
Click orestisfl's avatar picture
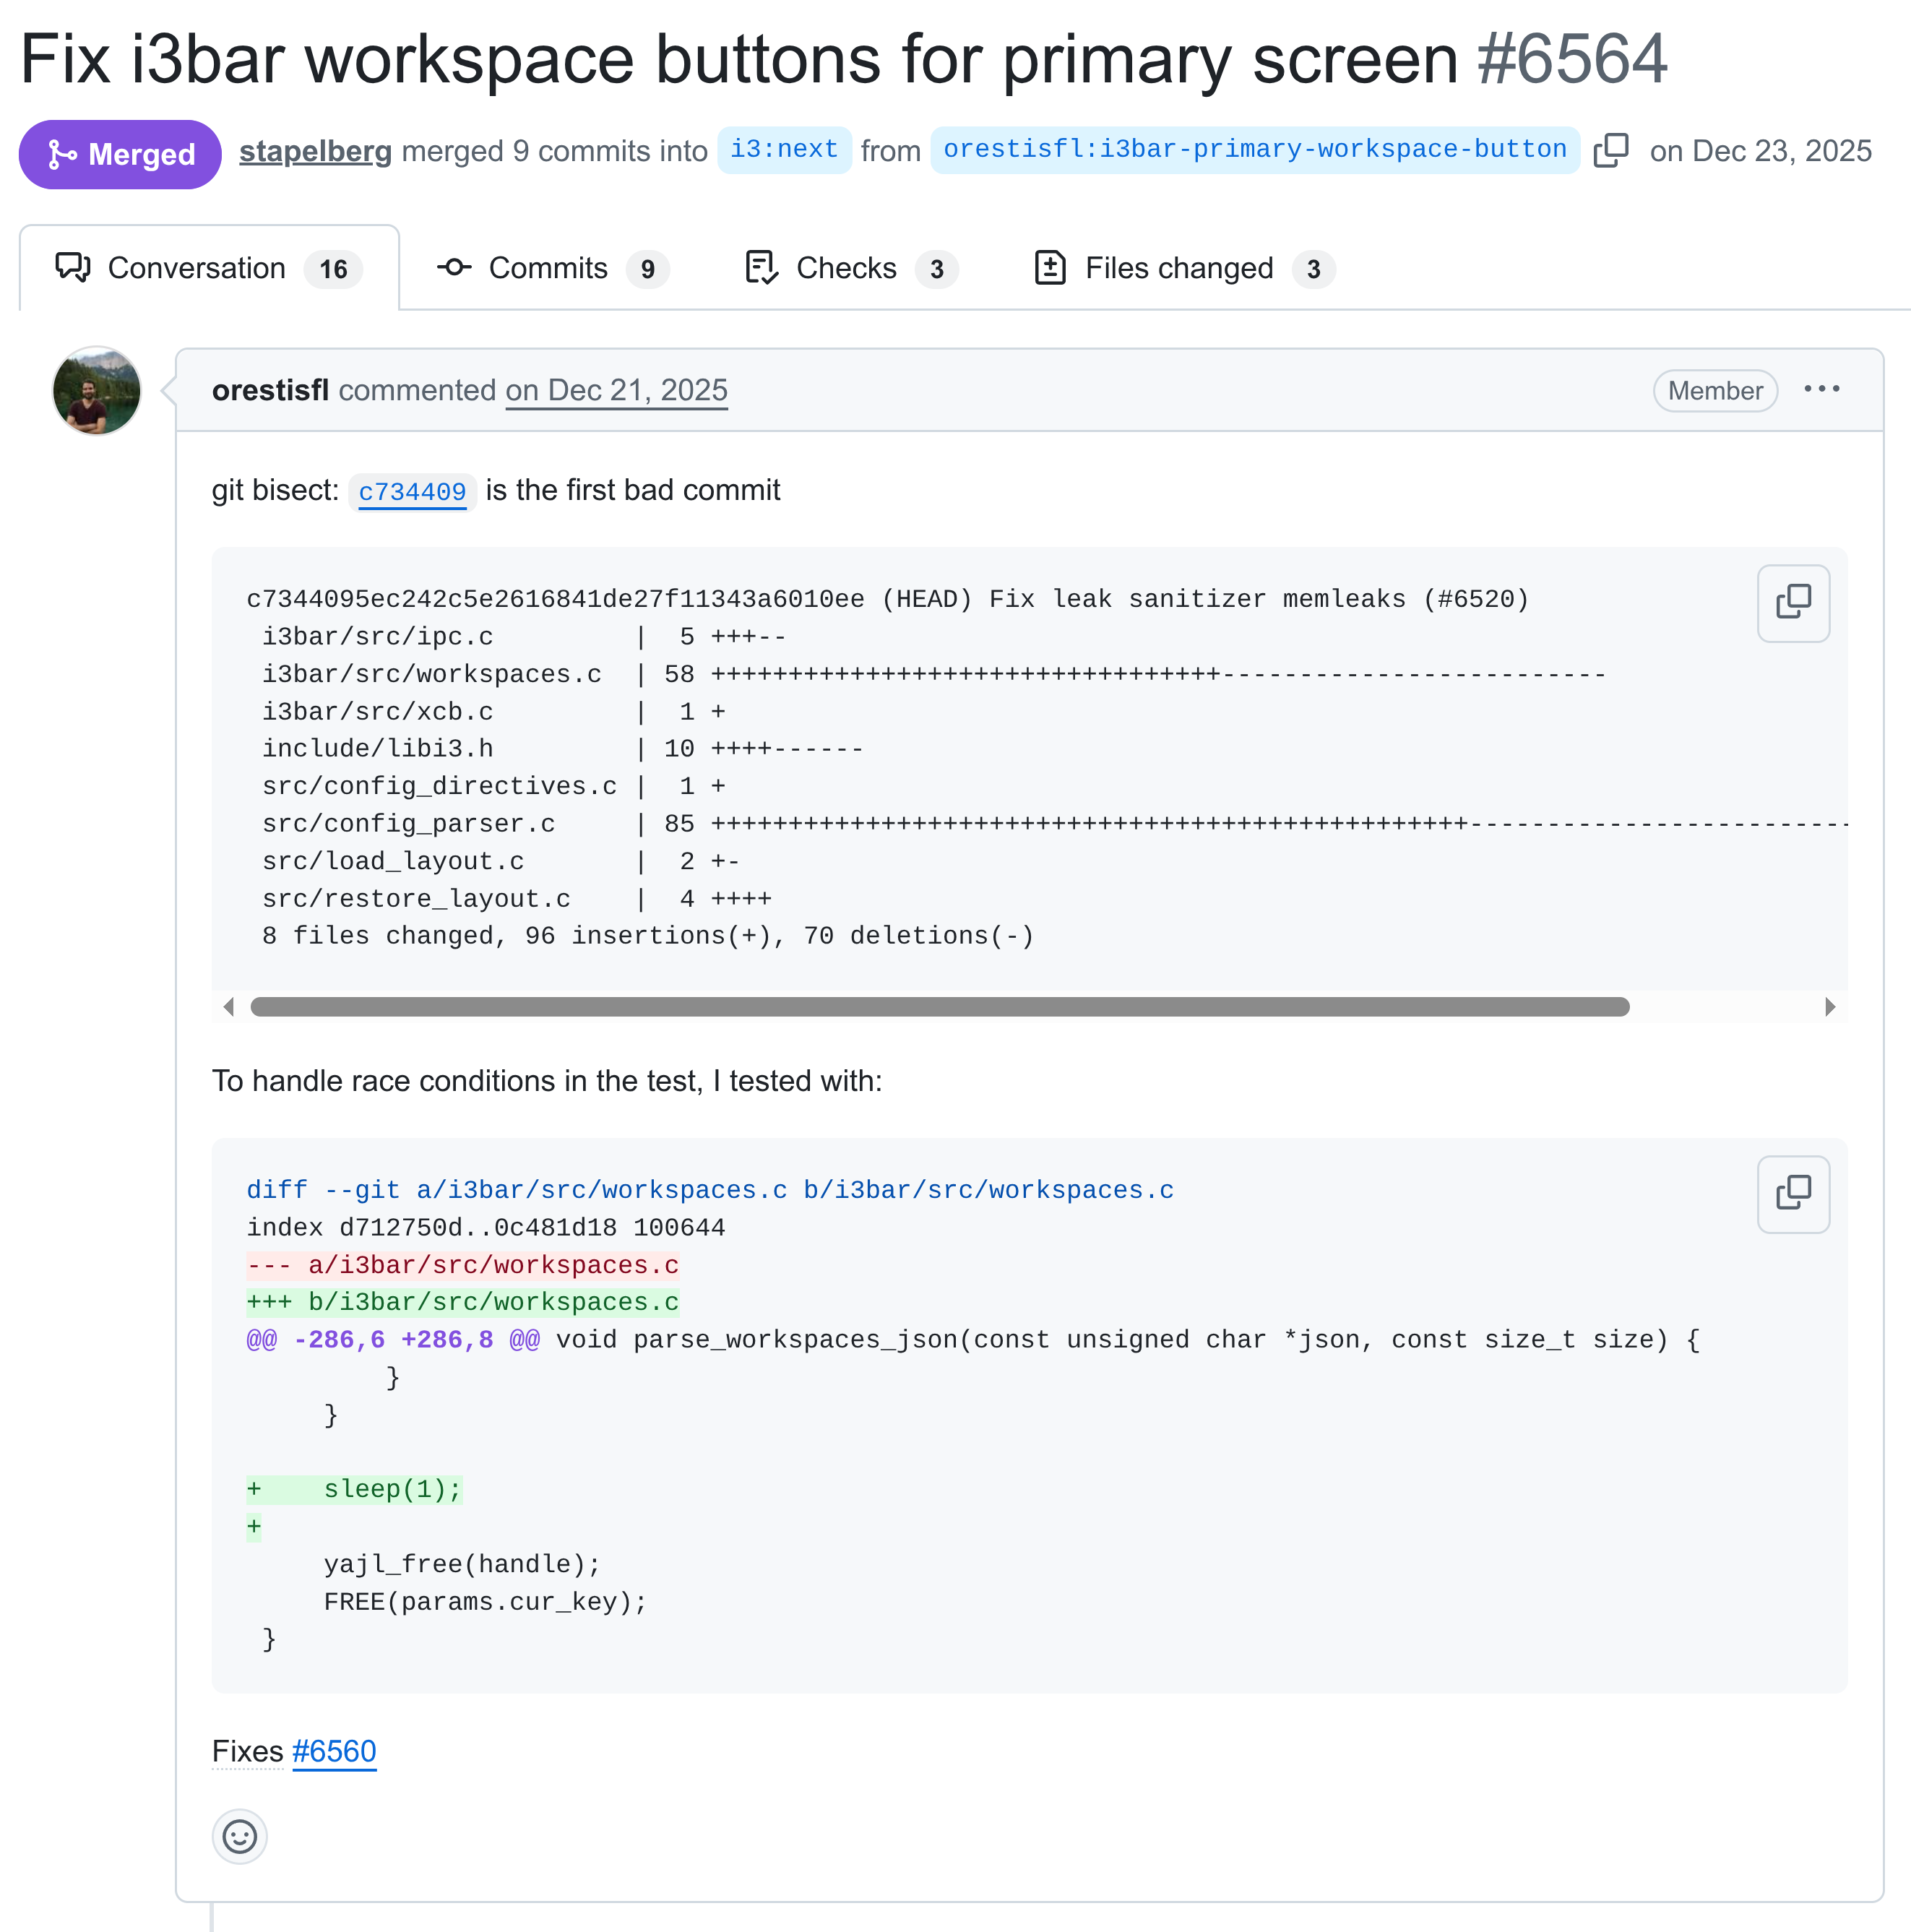tap(97, 390)
